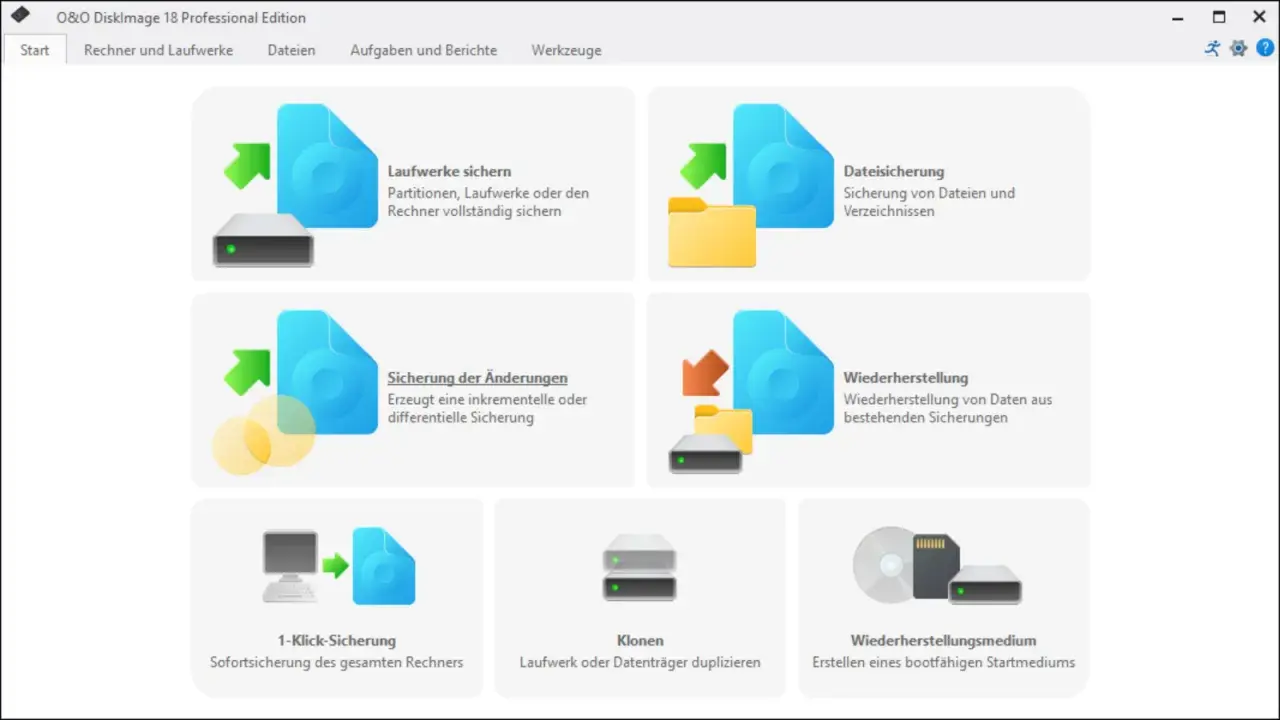This screenshot has height=720, width=1280.
Task: Open the Werkzeuge tab
Action: point(566,50)
